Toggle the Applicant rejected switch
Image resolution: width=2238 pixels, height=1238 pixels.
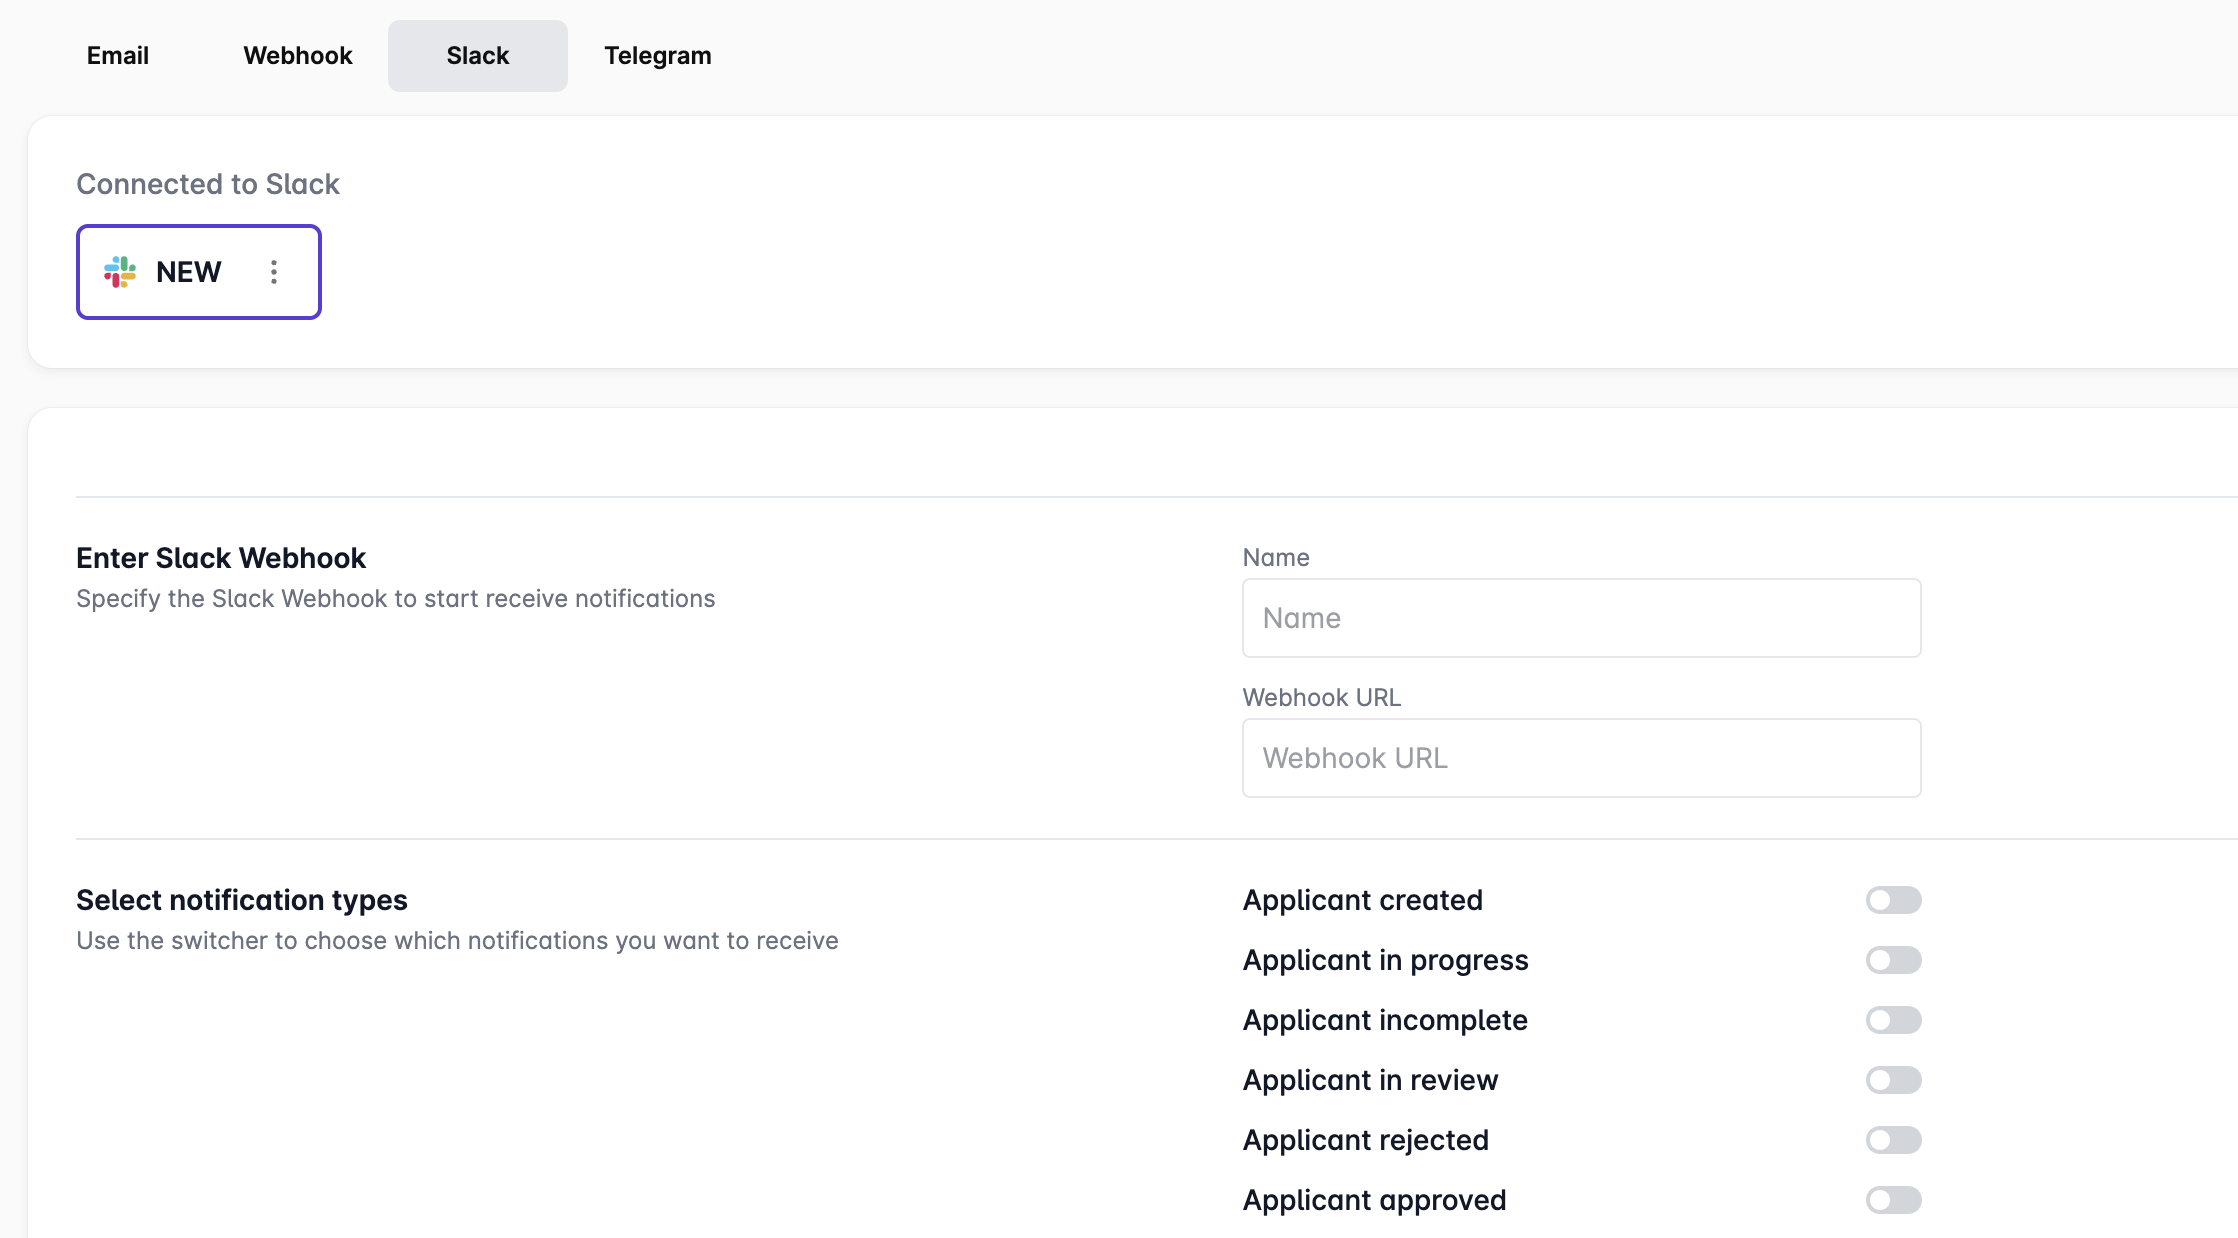(x=1893, y=1140)
